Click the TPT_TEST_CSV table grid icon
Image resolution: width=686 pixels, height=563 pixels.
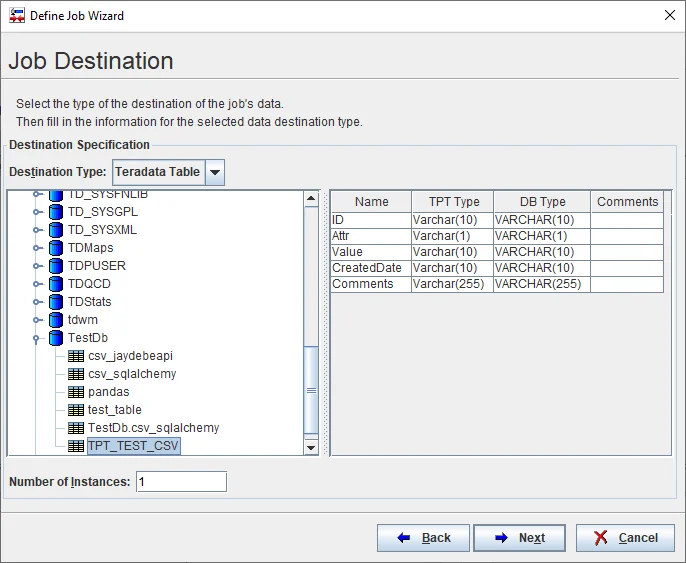pos(76,446)
